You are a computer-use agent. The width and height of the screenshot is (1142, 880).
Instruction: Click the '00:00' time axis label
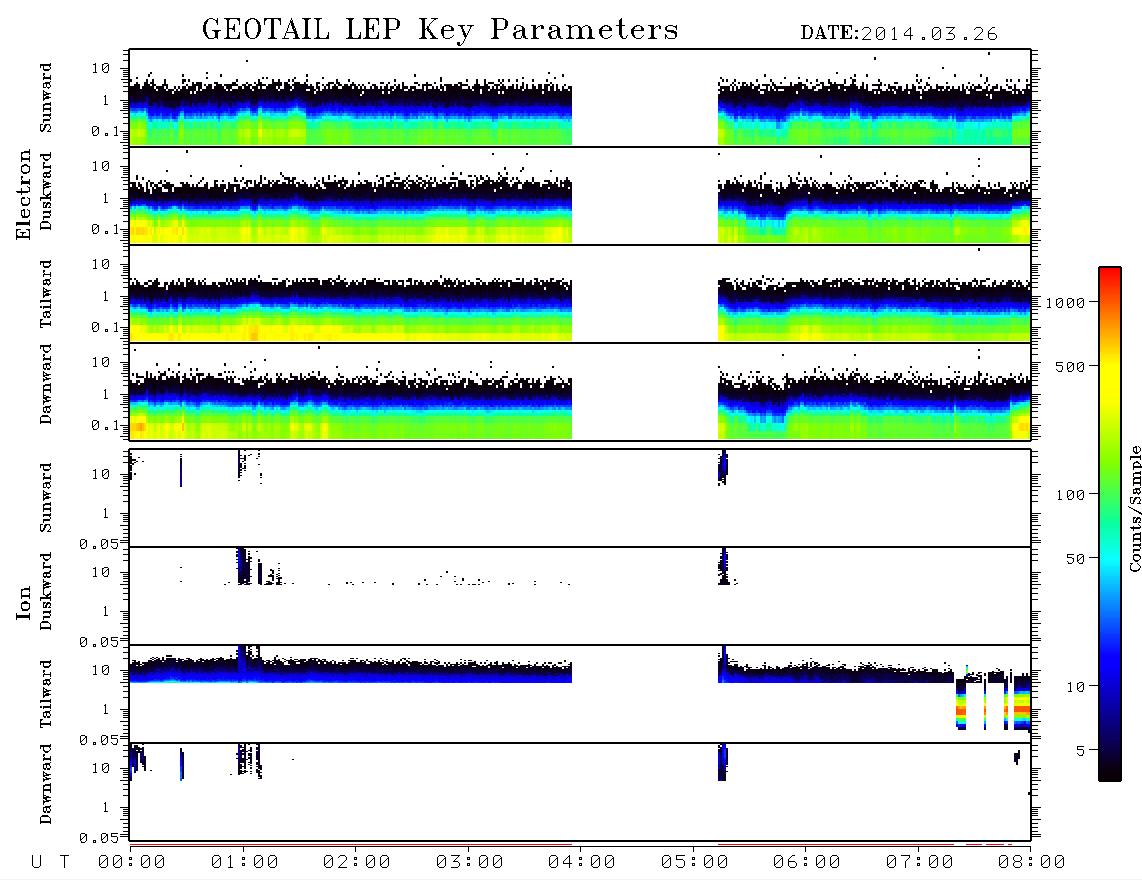click(x=132, y=863)
